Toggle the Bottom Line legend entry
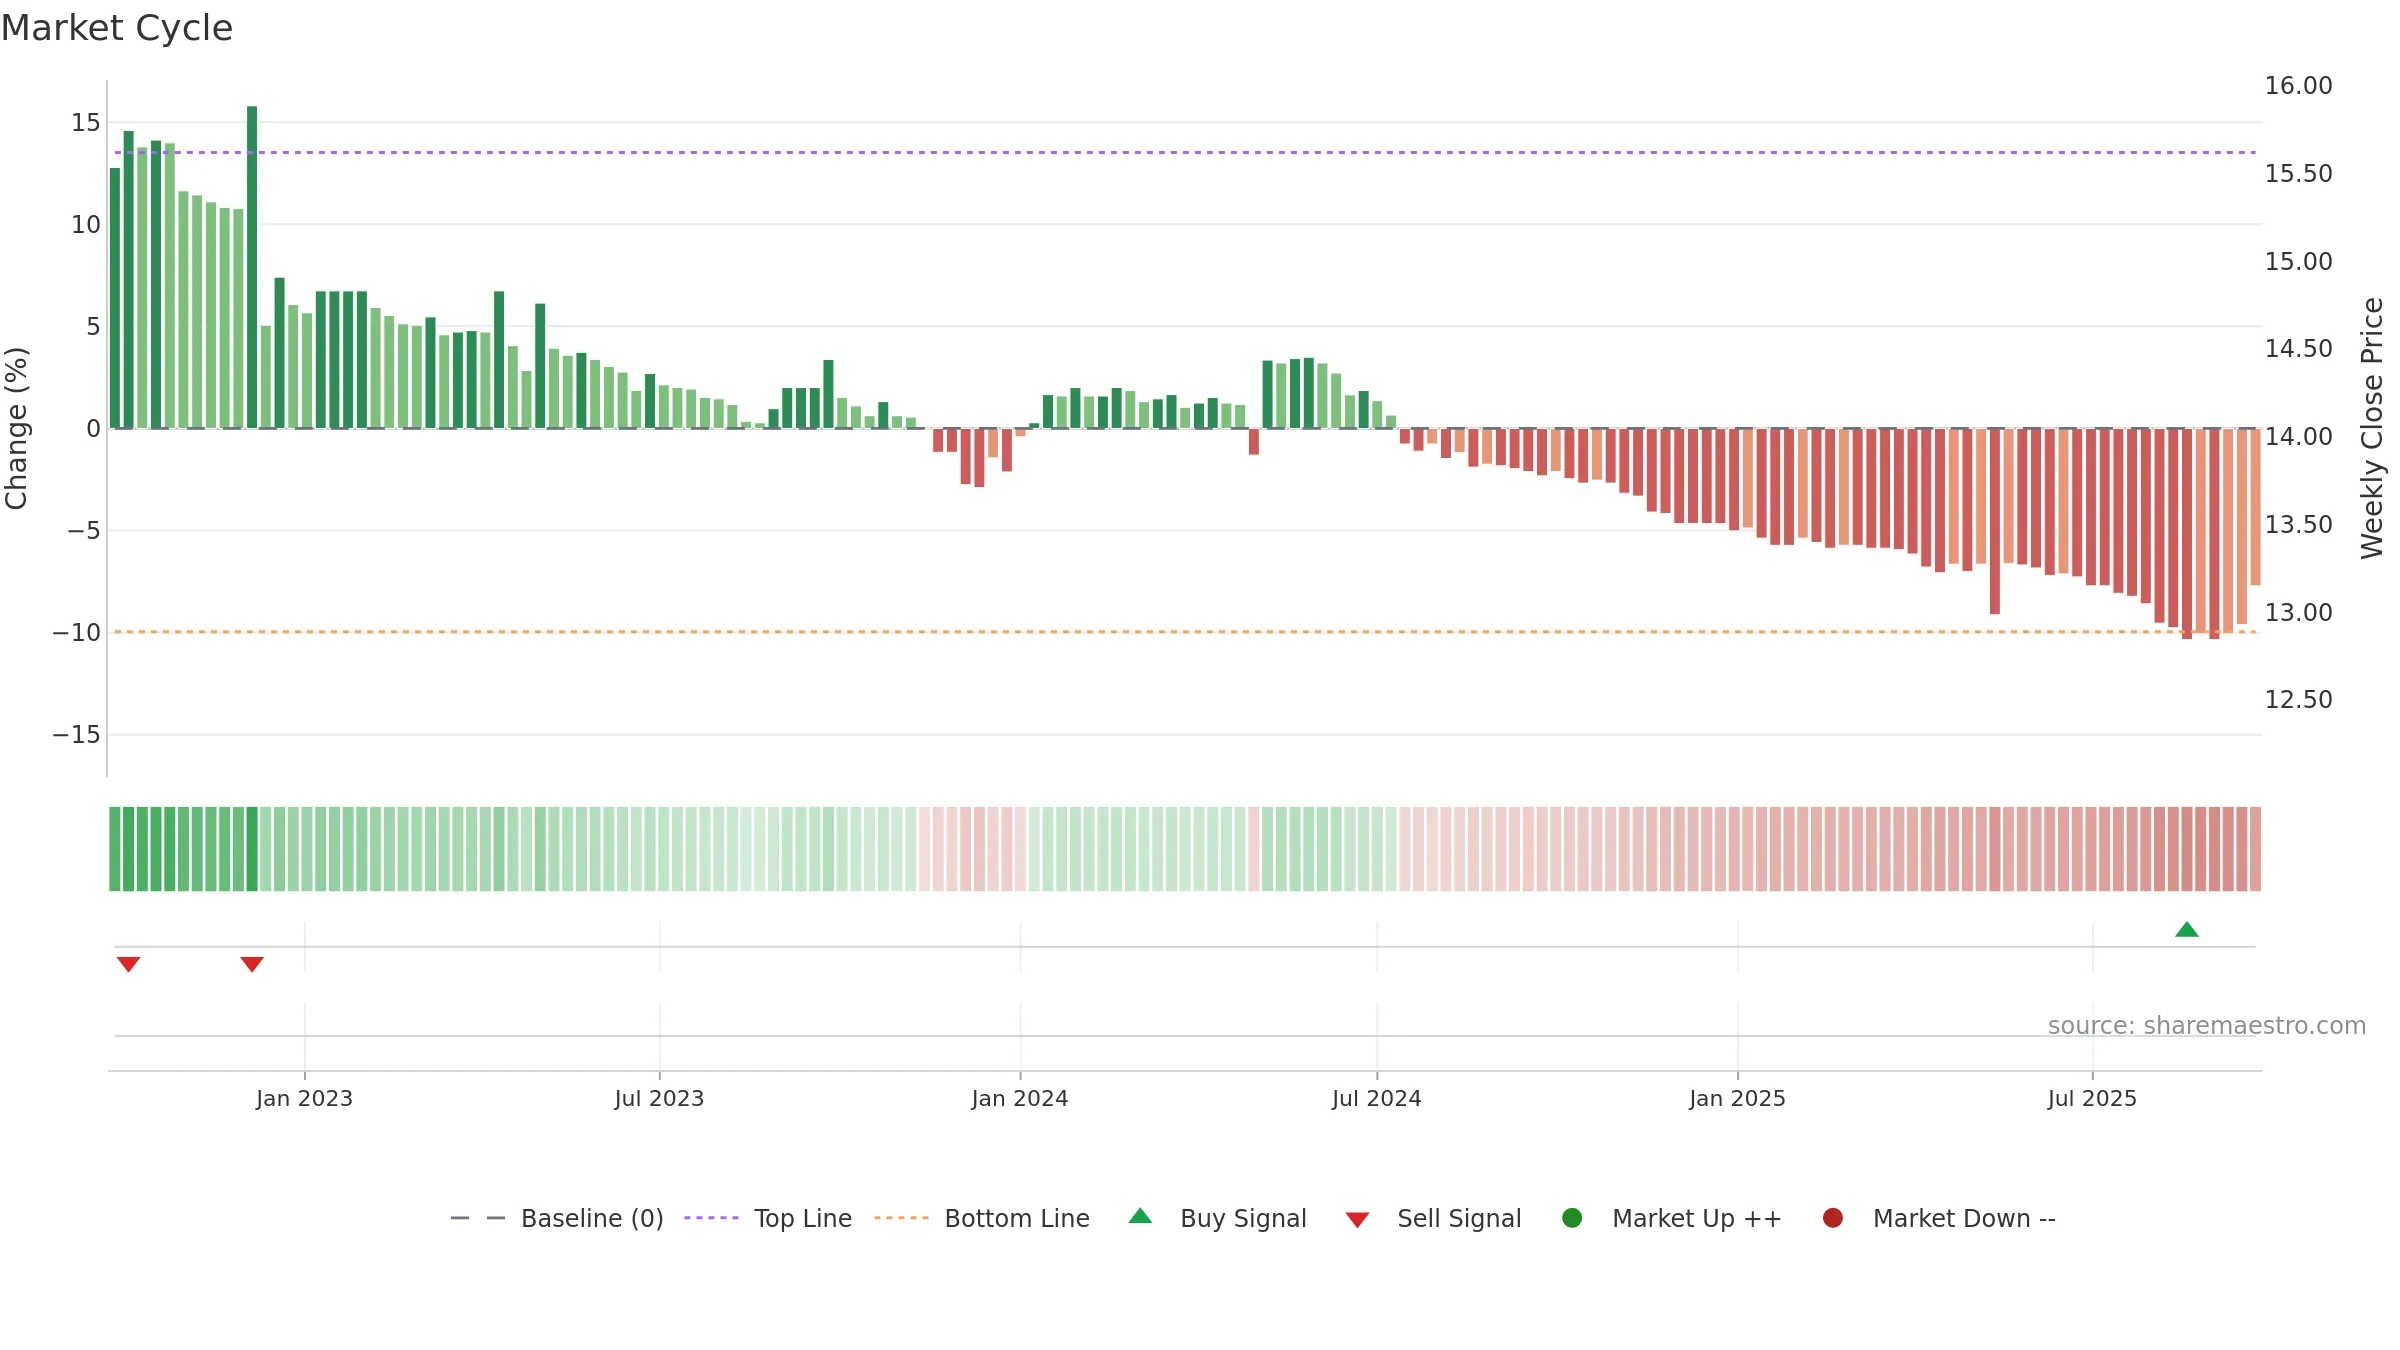Image resolution: width=2400 pixels, height=1350 pixels. tap(982, 1218)
